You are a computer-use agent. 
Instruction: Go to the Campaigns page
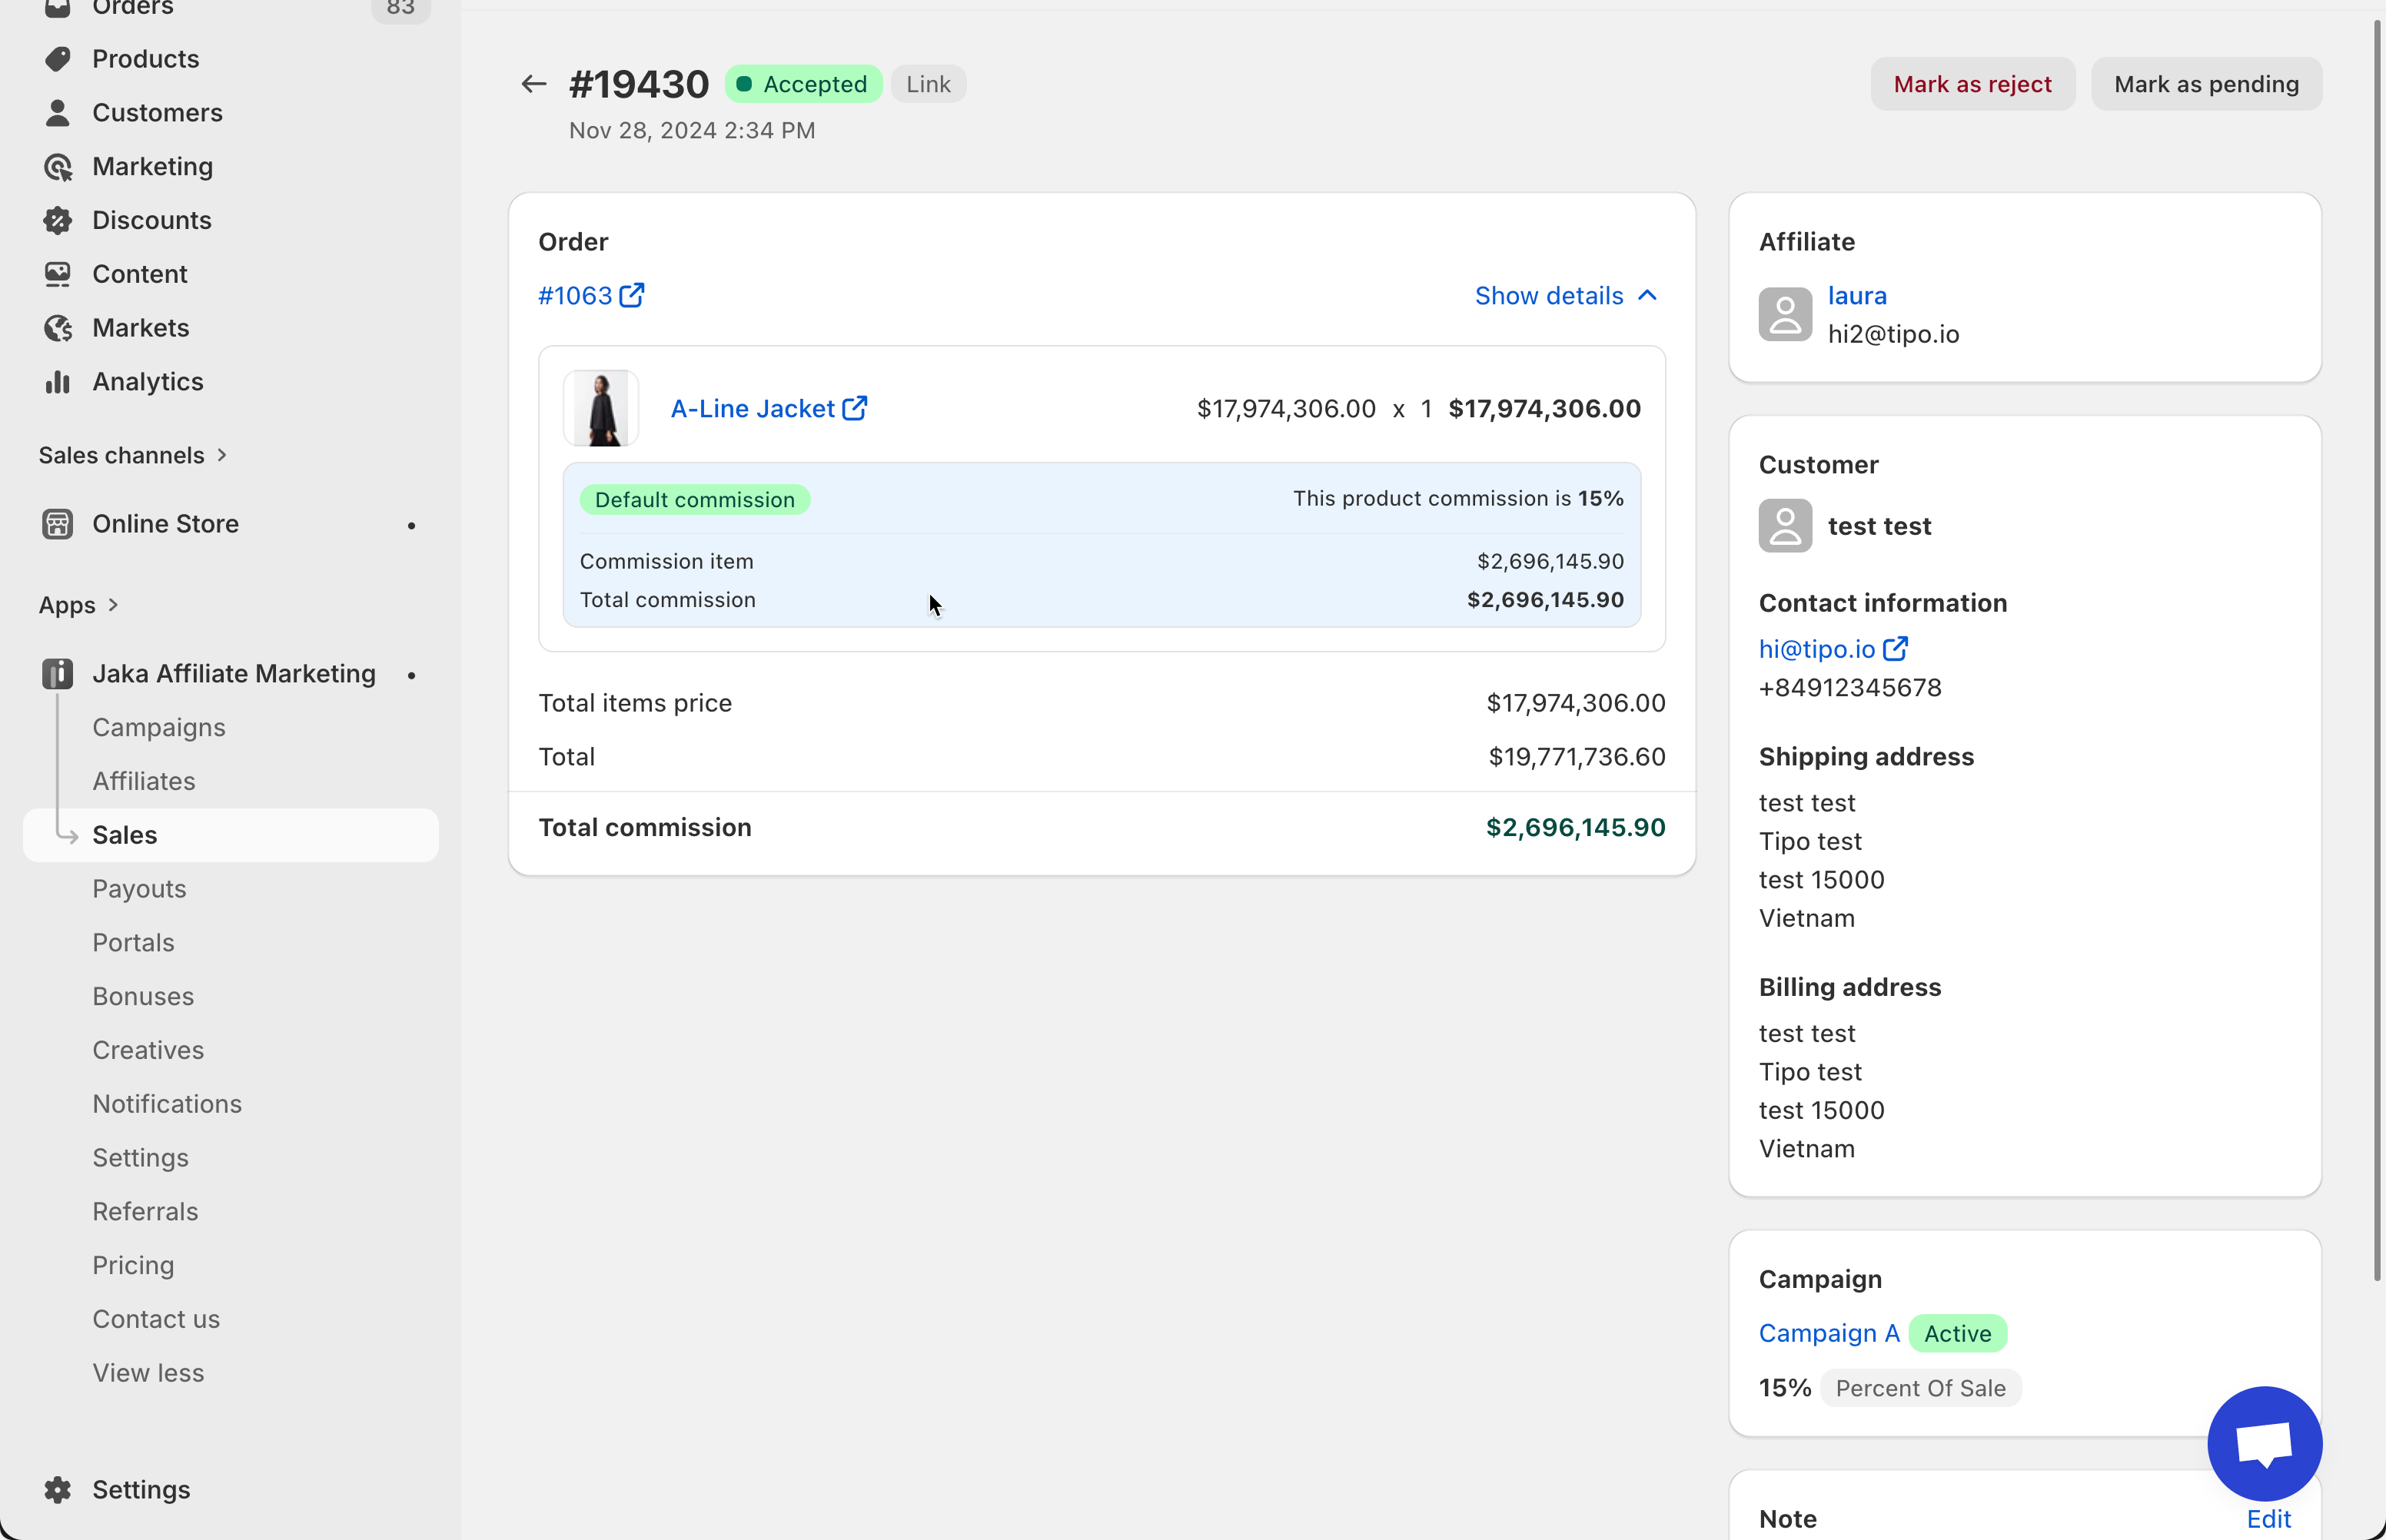point(159,728)
